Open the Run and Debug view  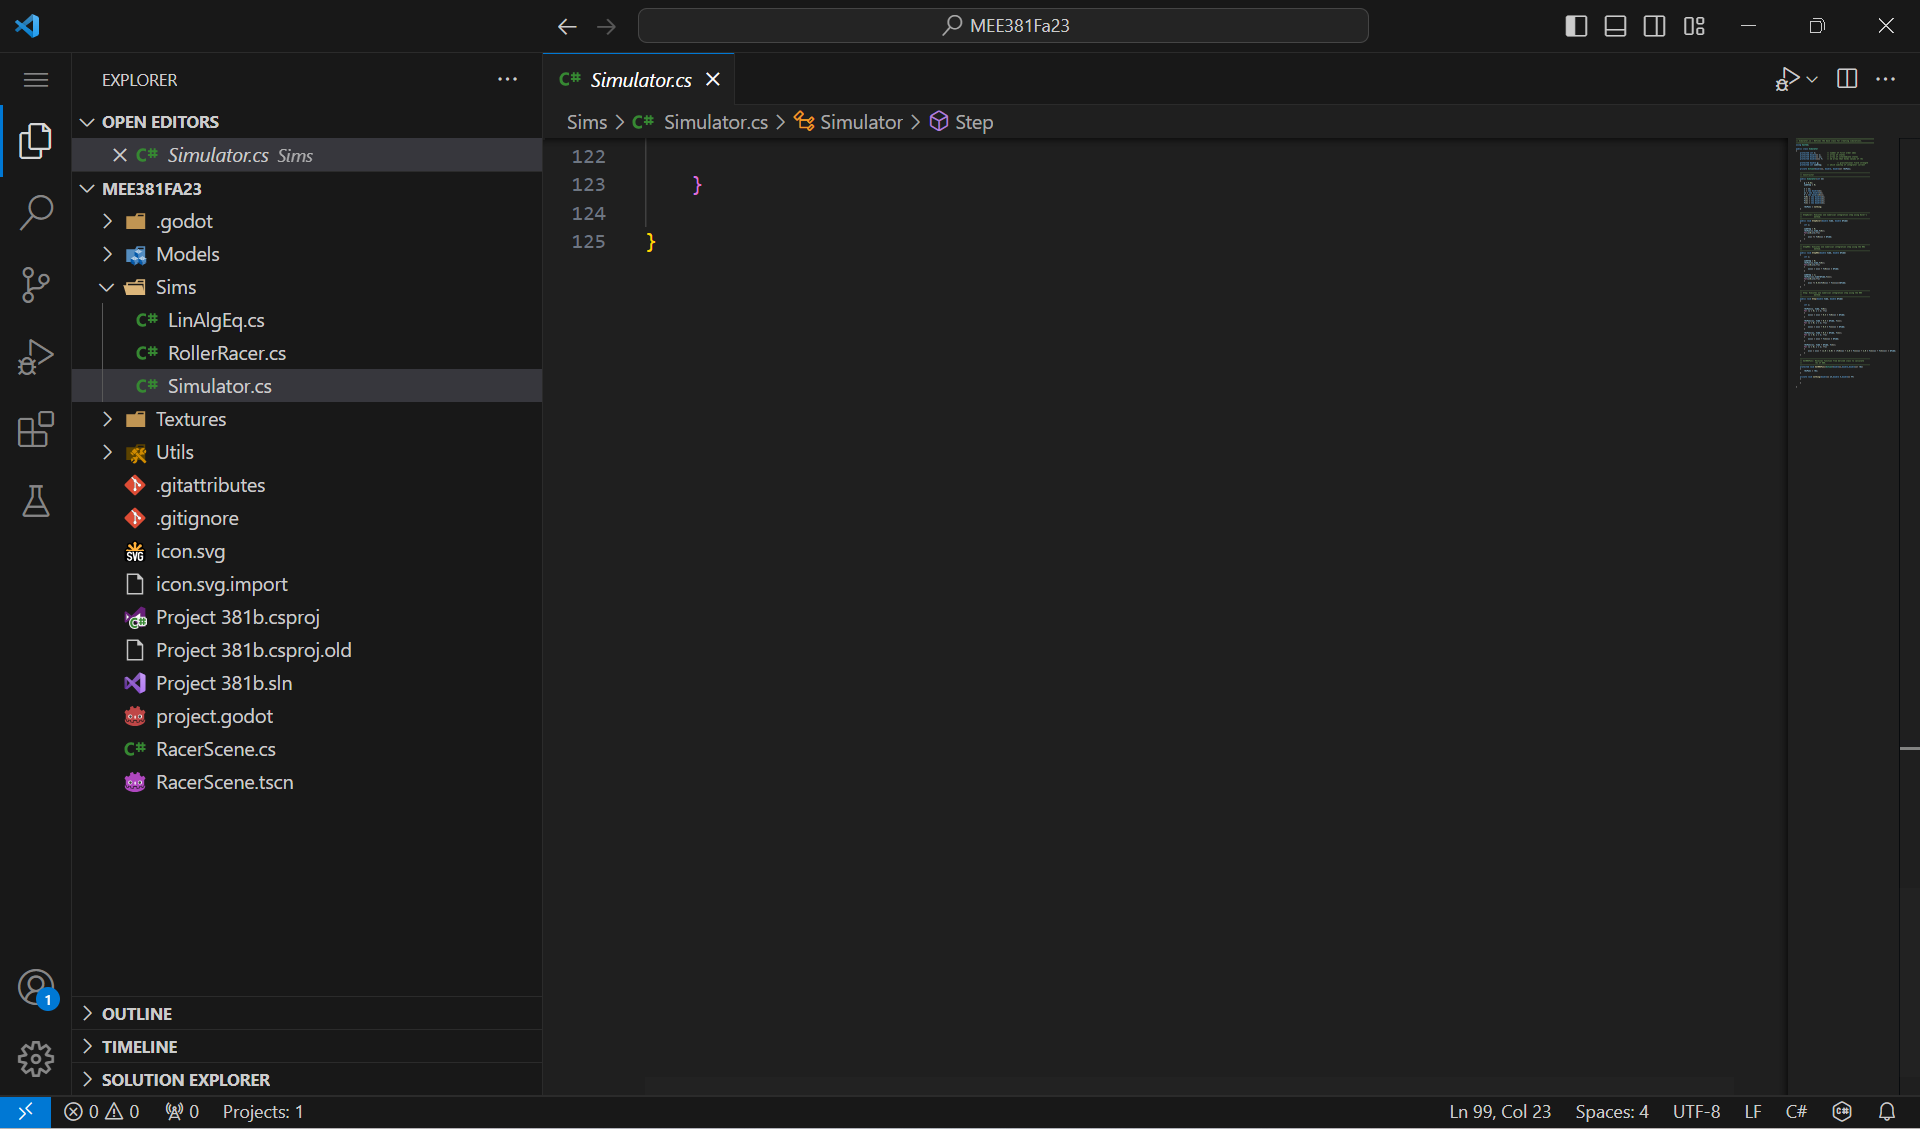[x=36, y=357]
